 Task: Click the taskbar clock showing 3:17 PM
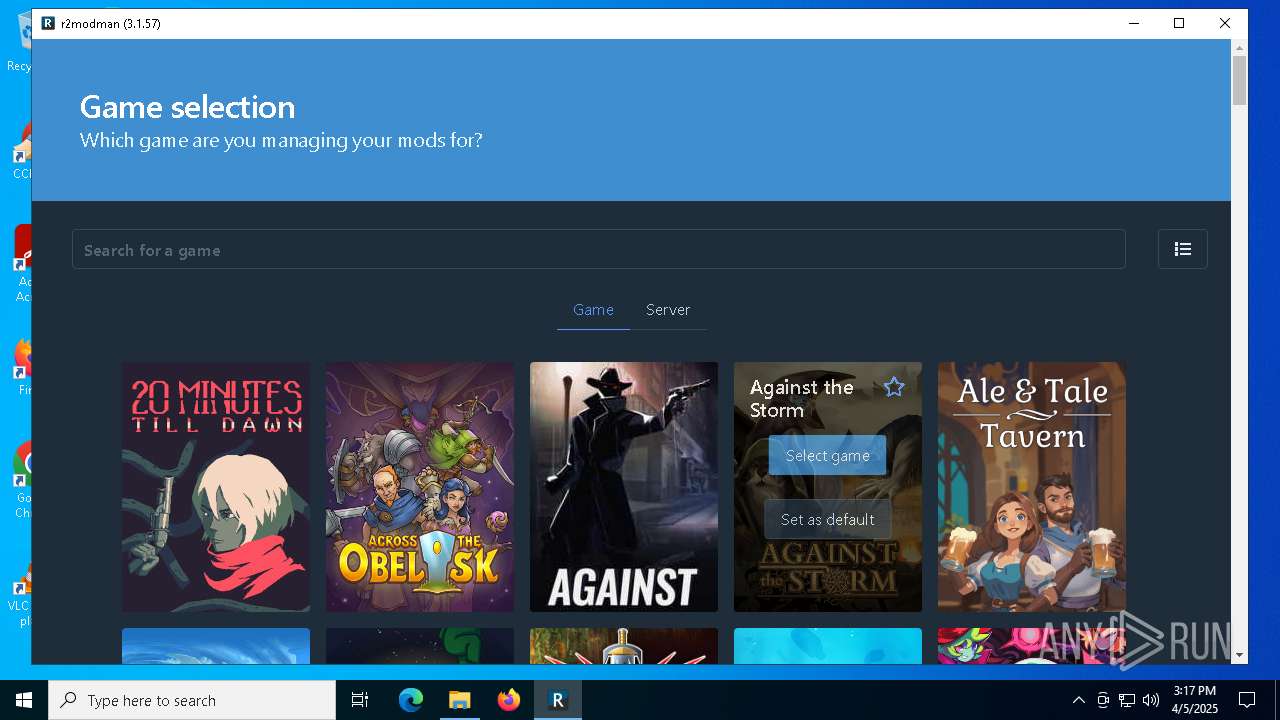(1195, 700)
